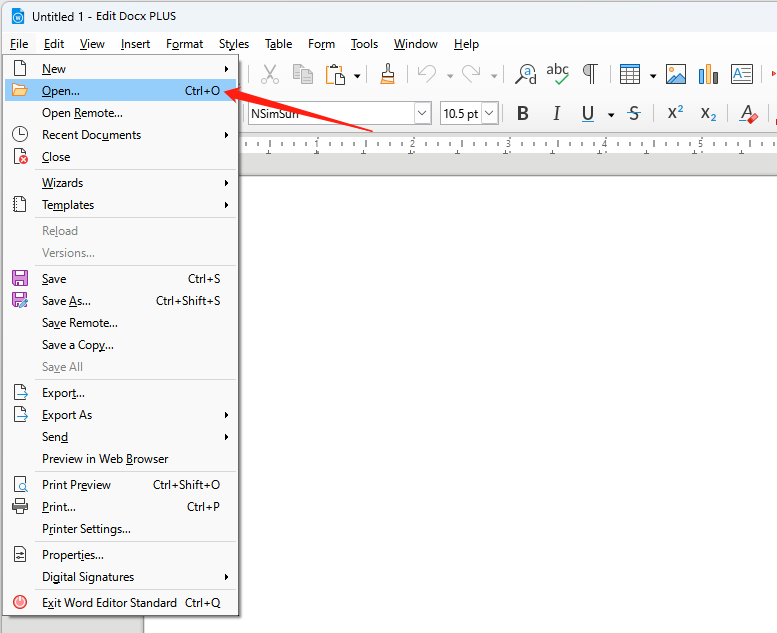Open the NSimSun font name dropdown
777x633 pixels.
click(x=422, y=114)
